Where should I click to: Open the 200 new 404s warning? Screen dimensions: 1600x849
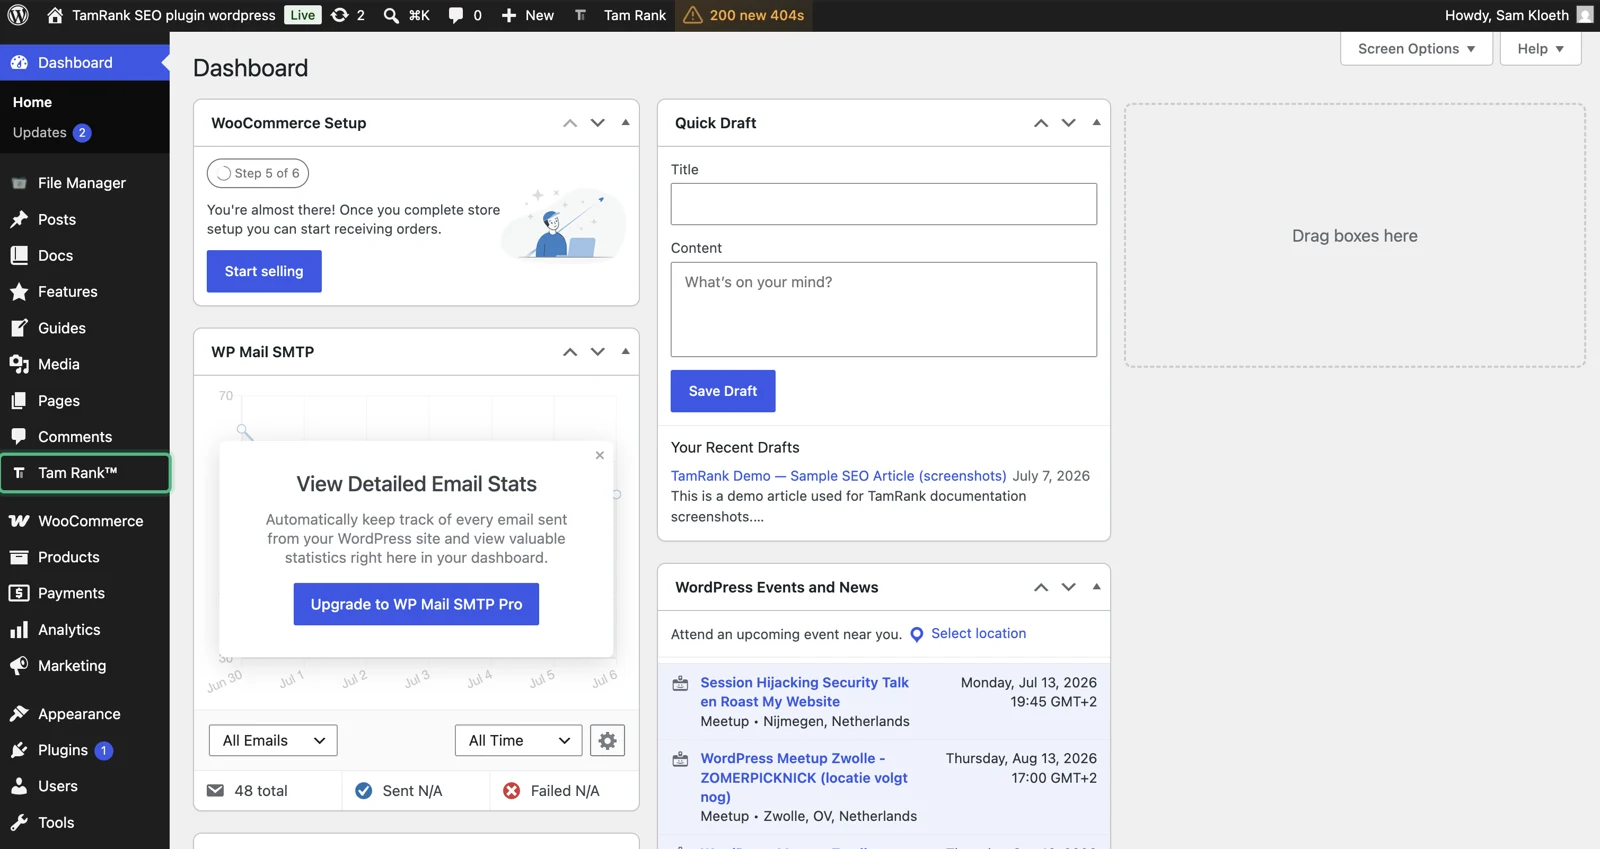pyautogui.click(x=744, y=15)
